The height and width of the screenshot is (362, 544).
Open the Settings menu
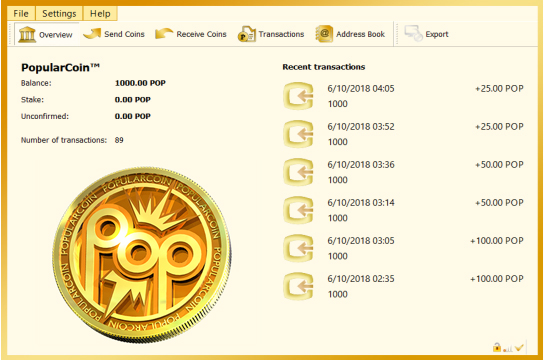click(x=59, y=14)
